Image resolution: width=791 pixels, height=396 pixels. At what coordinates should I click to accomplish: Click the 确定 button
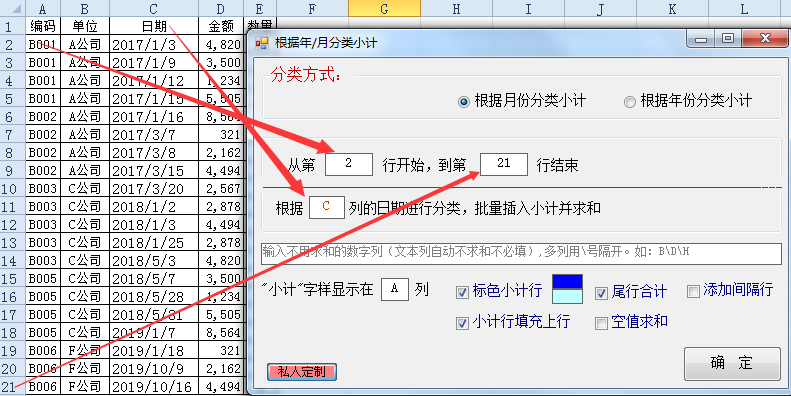pyautogui.click(x=732, y=363)
